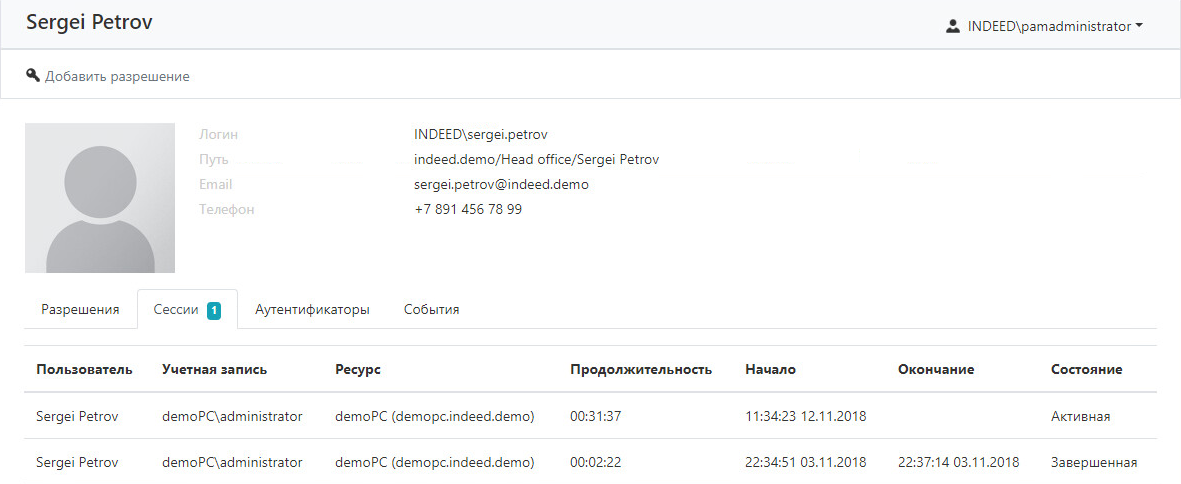Go to the События tab

click(431, 310)
